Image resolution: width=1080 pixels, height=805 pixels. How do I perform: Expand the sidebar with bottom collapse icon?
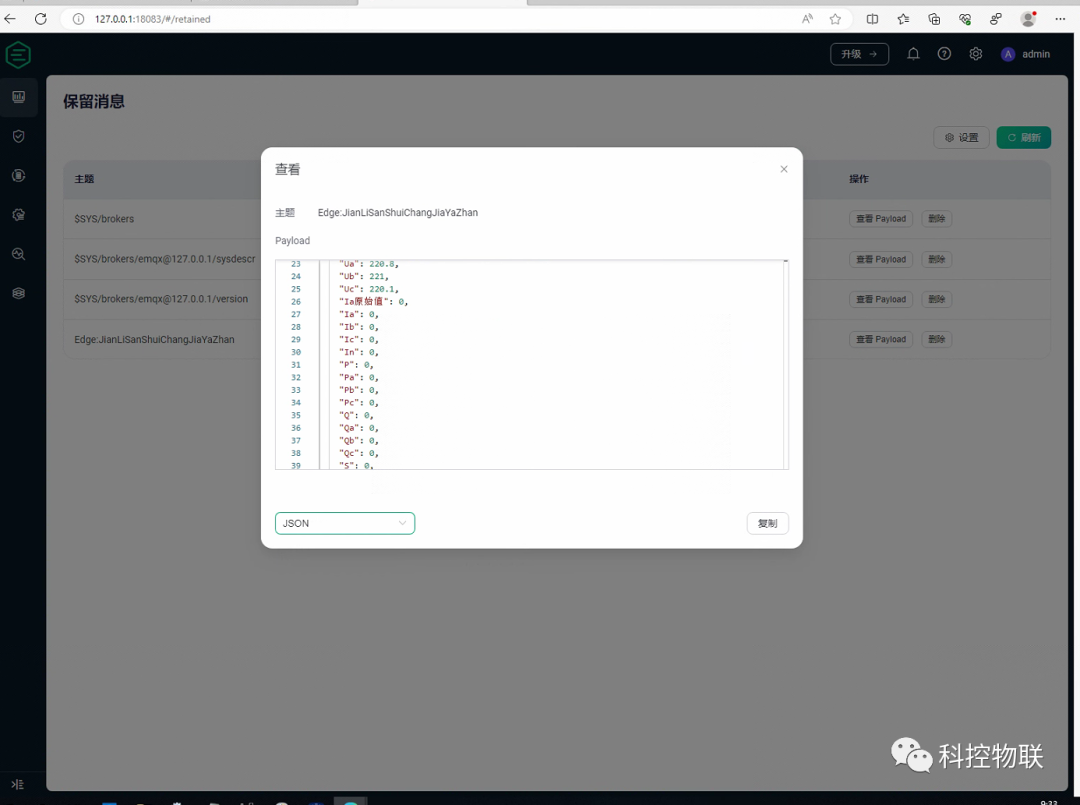click(18, 784)
